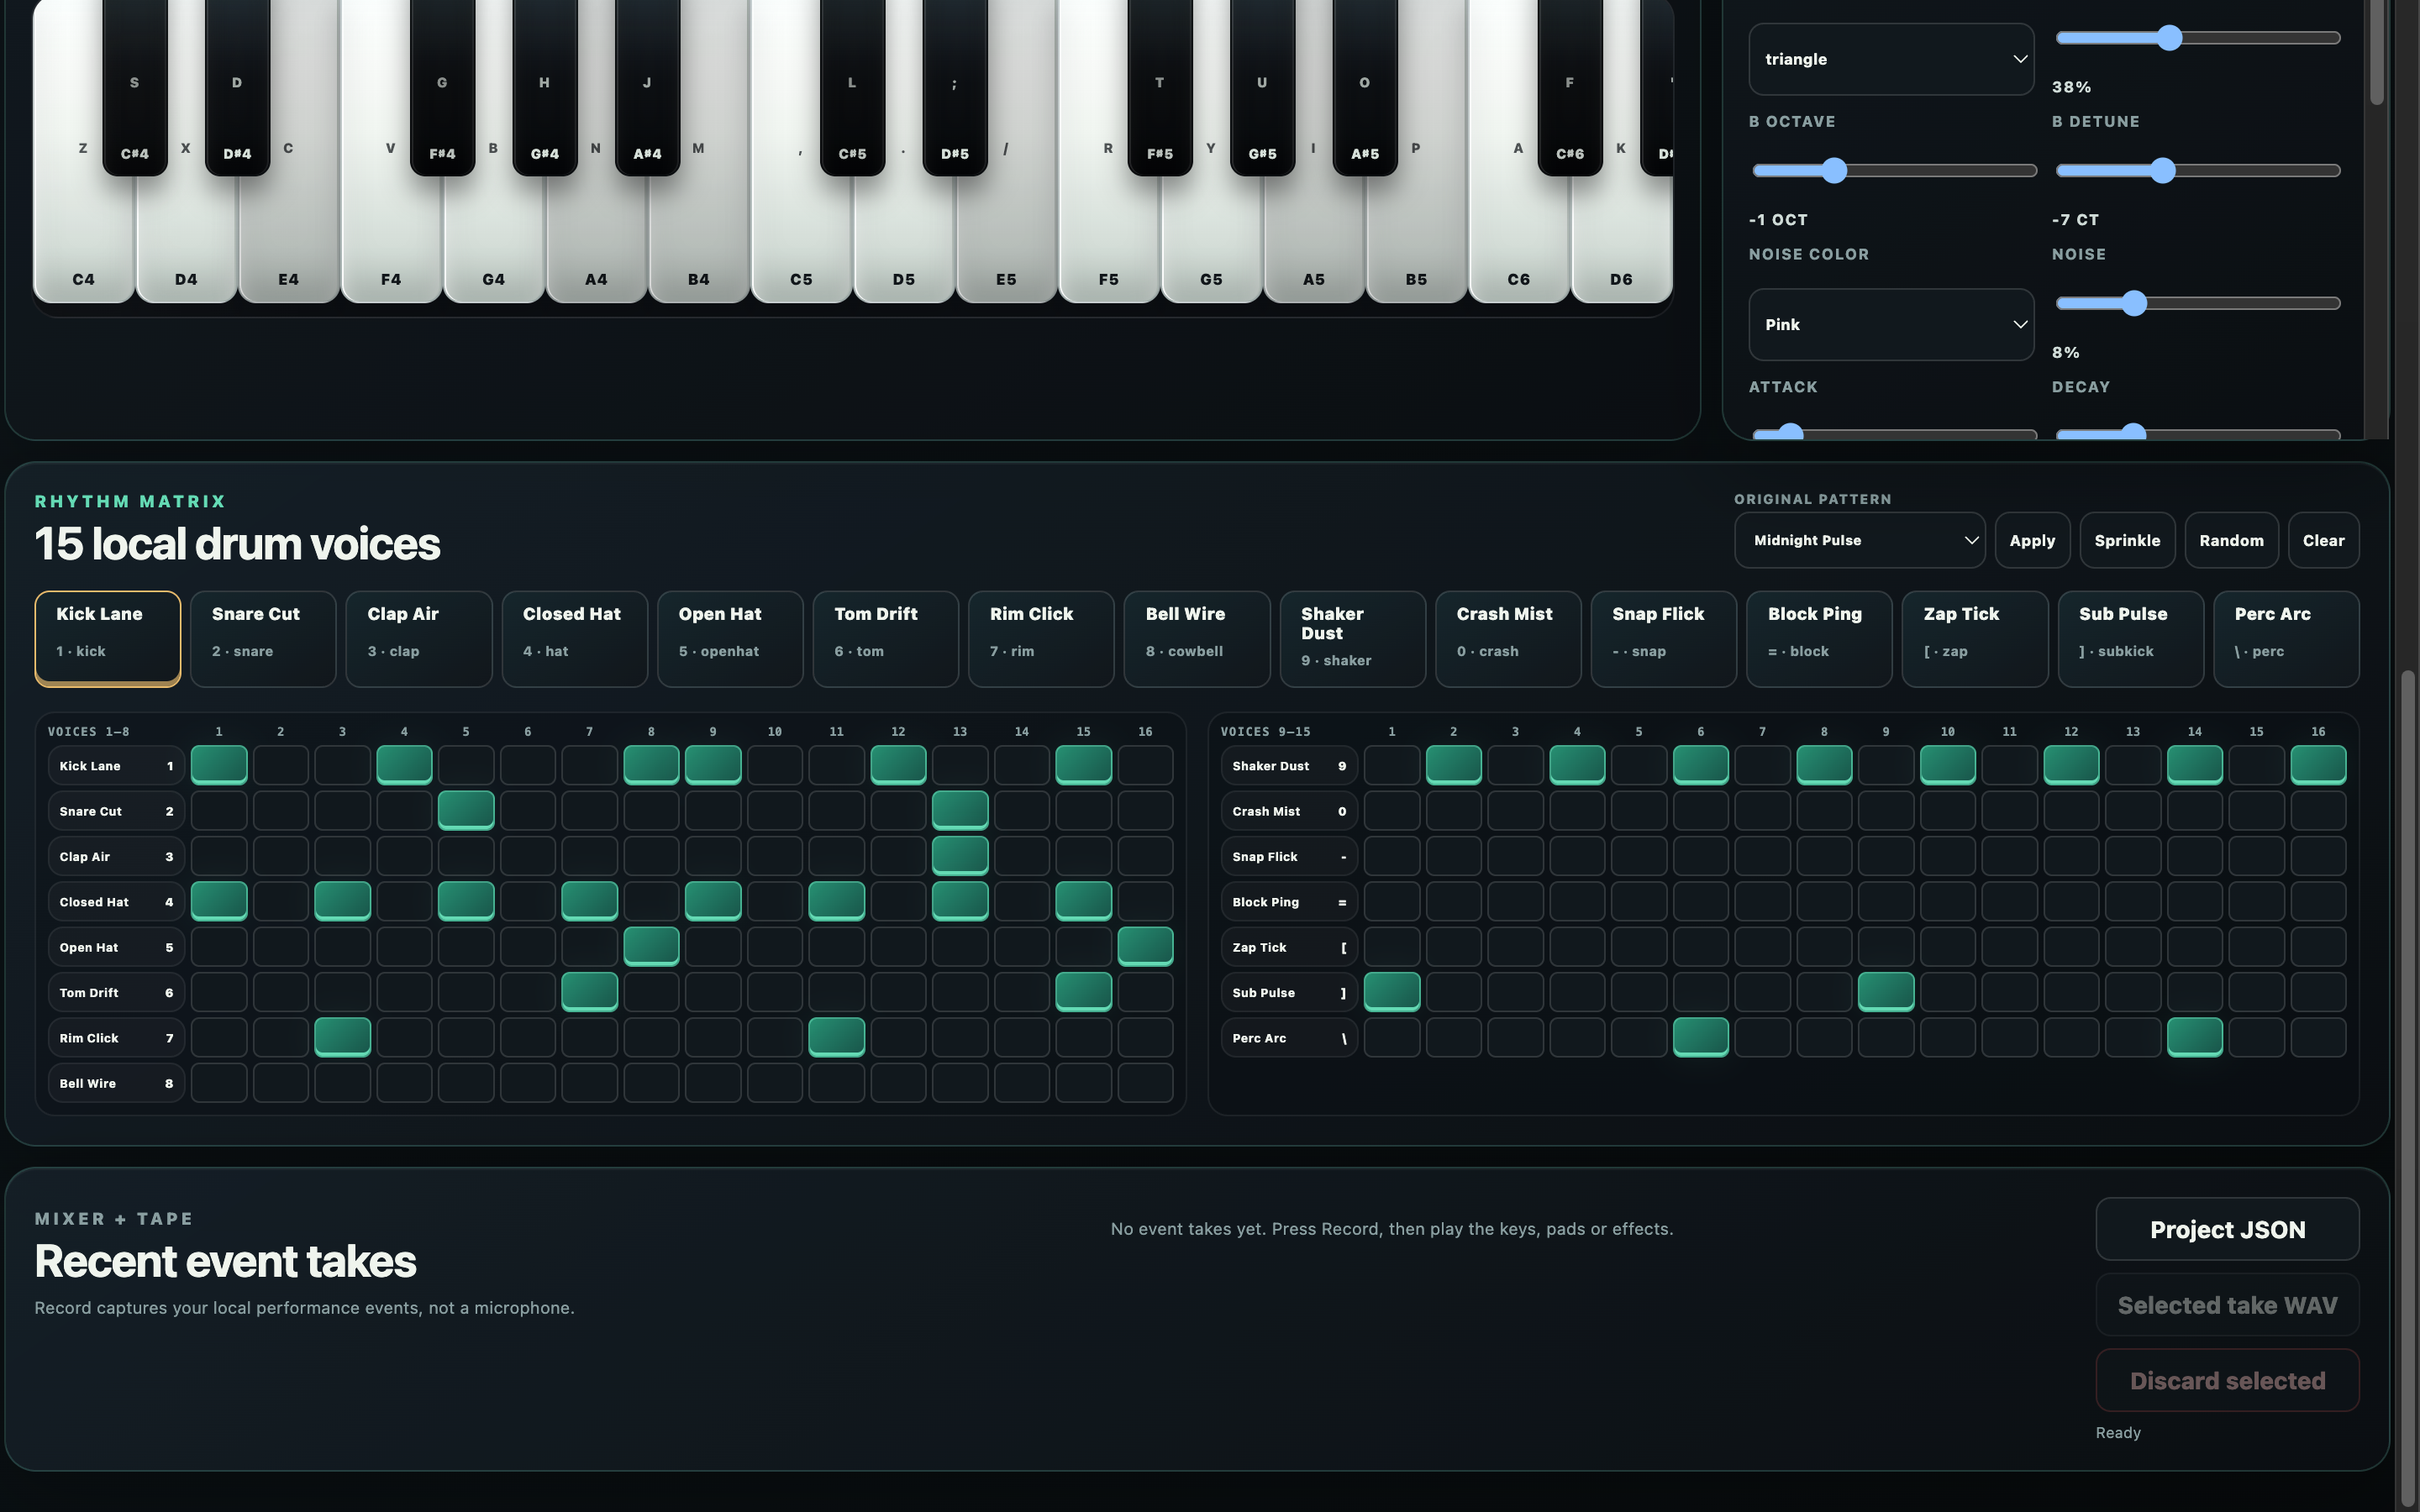Toggle Block Ping step 4
Image resolution: width=2420 pixels, height=1512 pixels.
[1577, 901]
